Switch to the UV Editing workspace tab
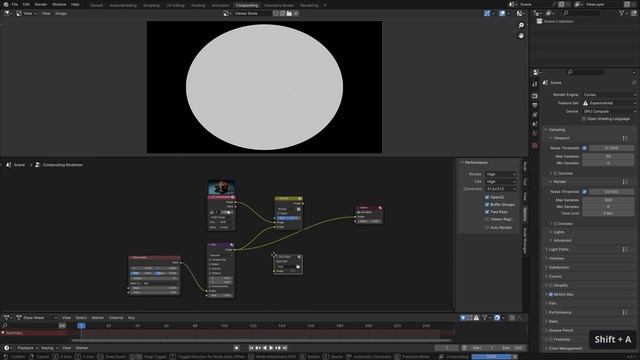 (175, 5)
